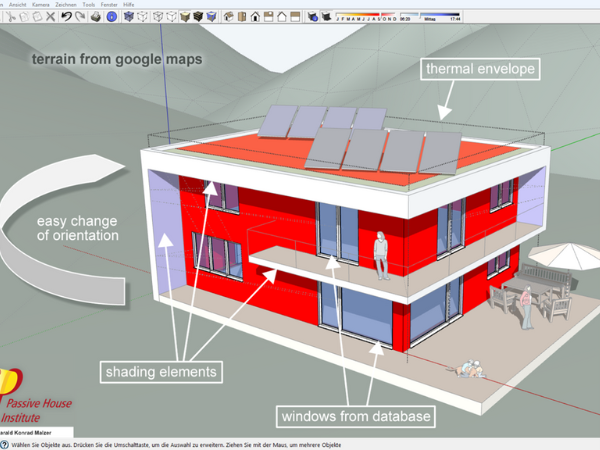Screen dimensions: 600x450
Task: Click the Redo arrow icon
Action: click(80, 16)
